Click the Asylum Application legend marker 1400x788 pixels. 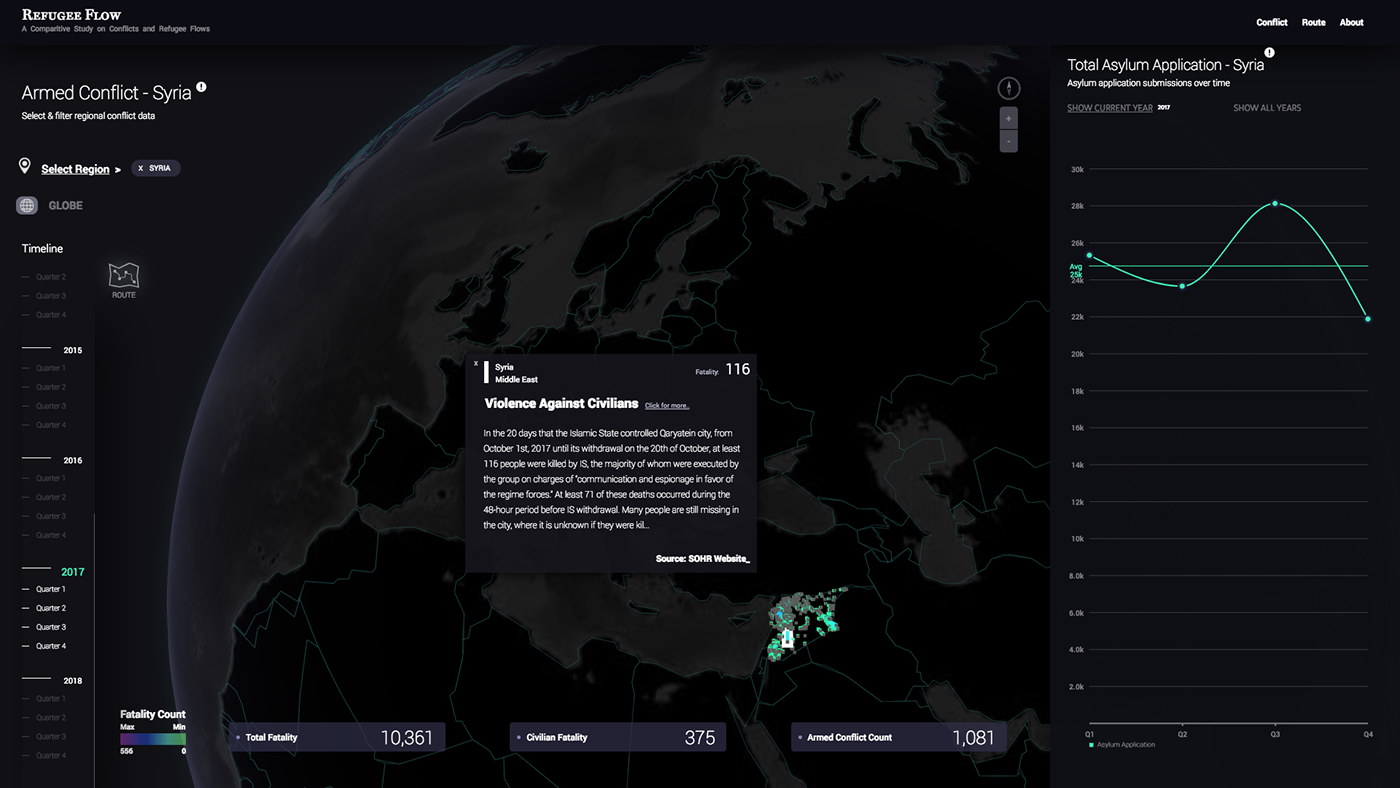(x=1091, y=745)
